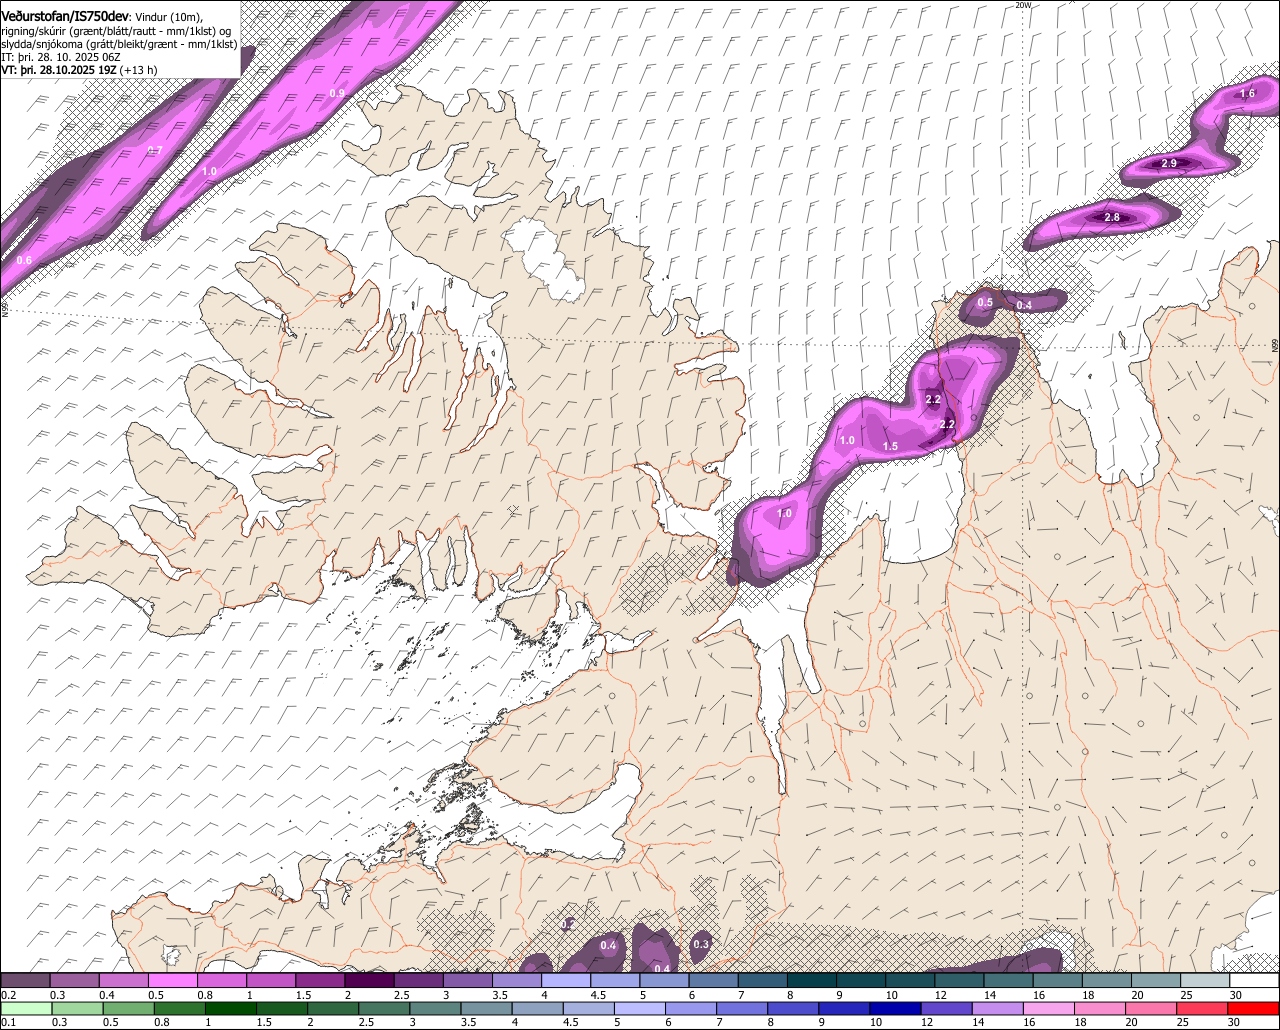Click the 0.1 label in the legend
The width and height of the screenshot is (1280, 1030).
point(9,1022)
